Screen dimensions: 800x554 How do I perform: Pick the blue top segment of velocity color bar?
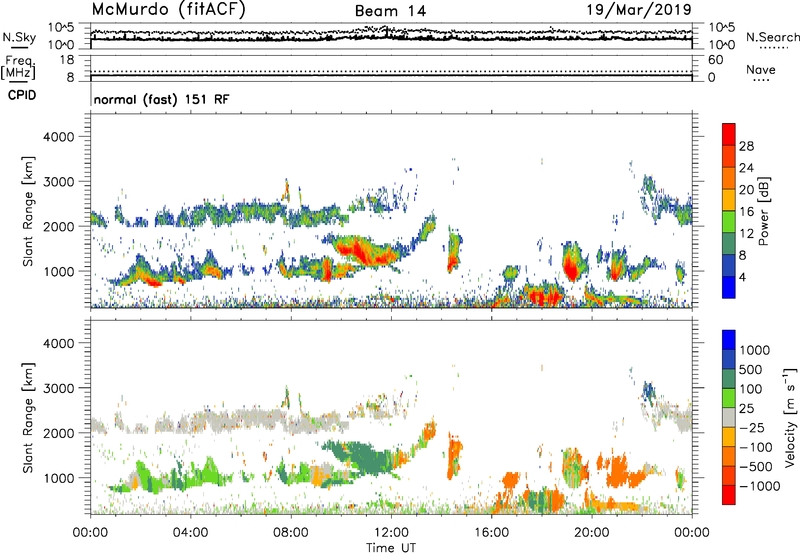(729, 340)
